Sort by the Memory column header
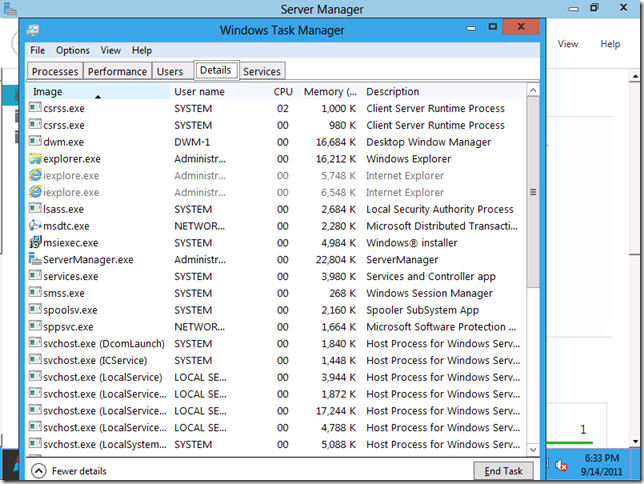 [x=330, y=91]
